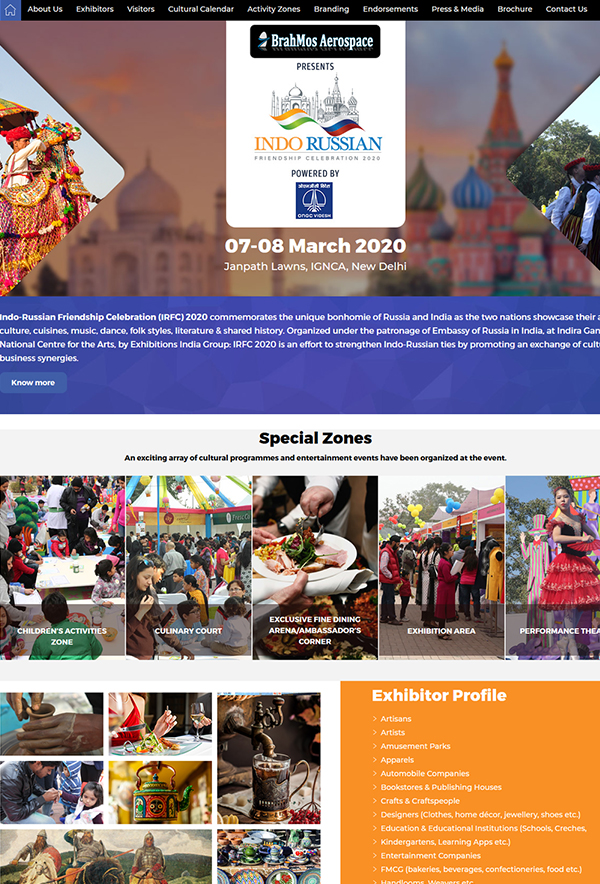The width and height of the screenshot is (600, 884).
Task: Click the 'Janpath Lawns, IGNCA, New Delhi' venue text
Action: point(315,266)
